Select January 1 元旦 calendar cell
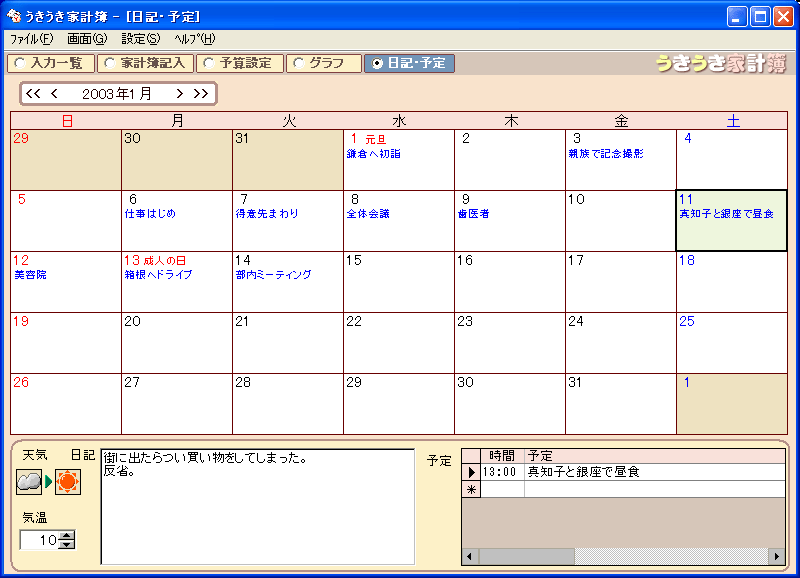The height and width of the screenshot is (578, 800). pos(398,159)
